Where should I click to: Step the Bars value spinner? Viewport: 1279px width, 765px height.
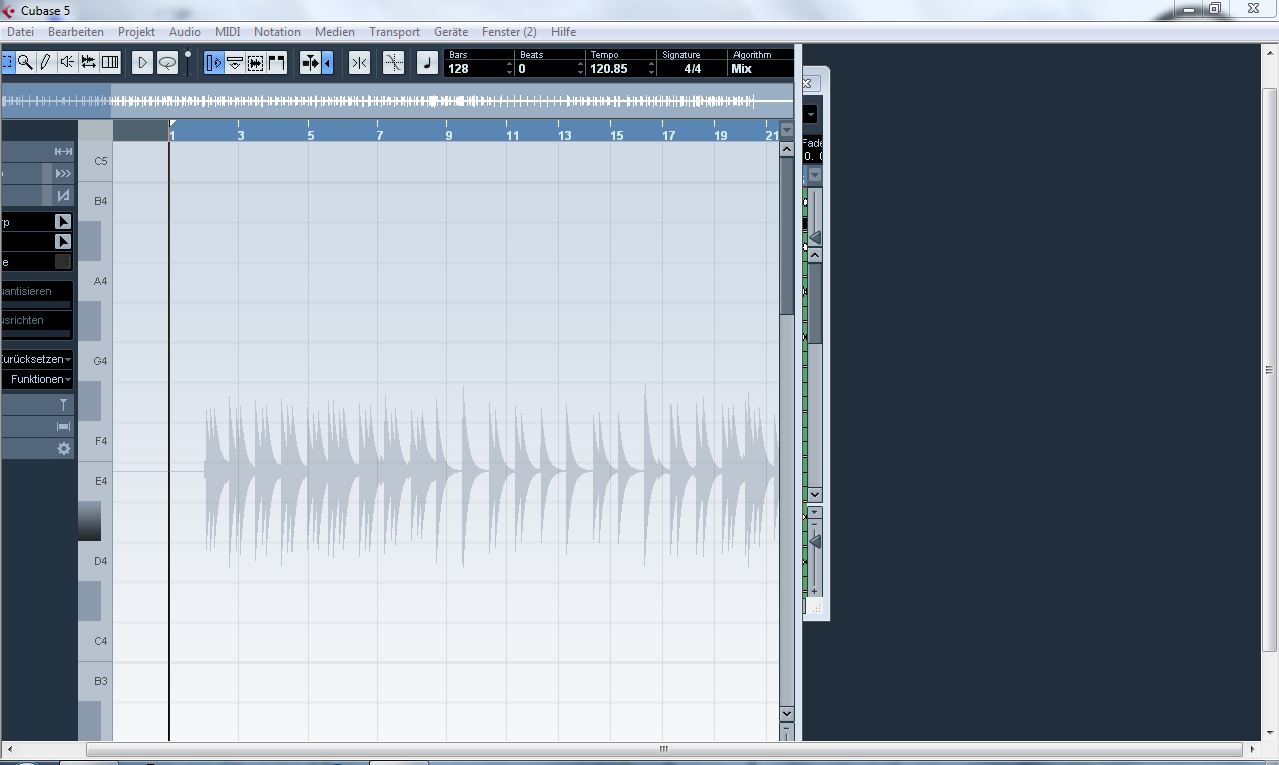point(510,69)
